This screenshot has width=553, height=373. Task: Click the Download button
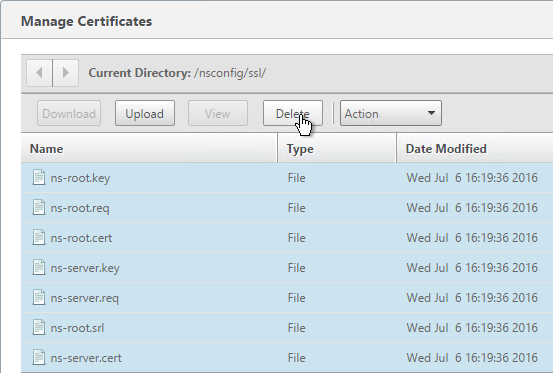tap(69, 113)
